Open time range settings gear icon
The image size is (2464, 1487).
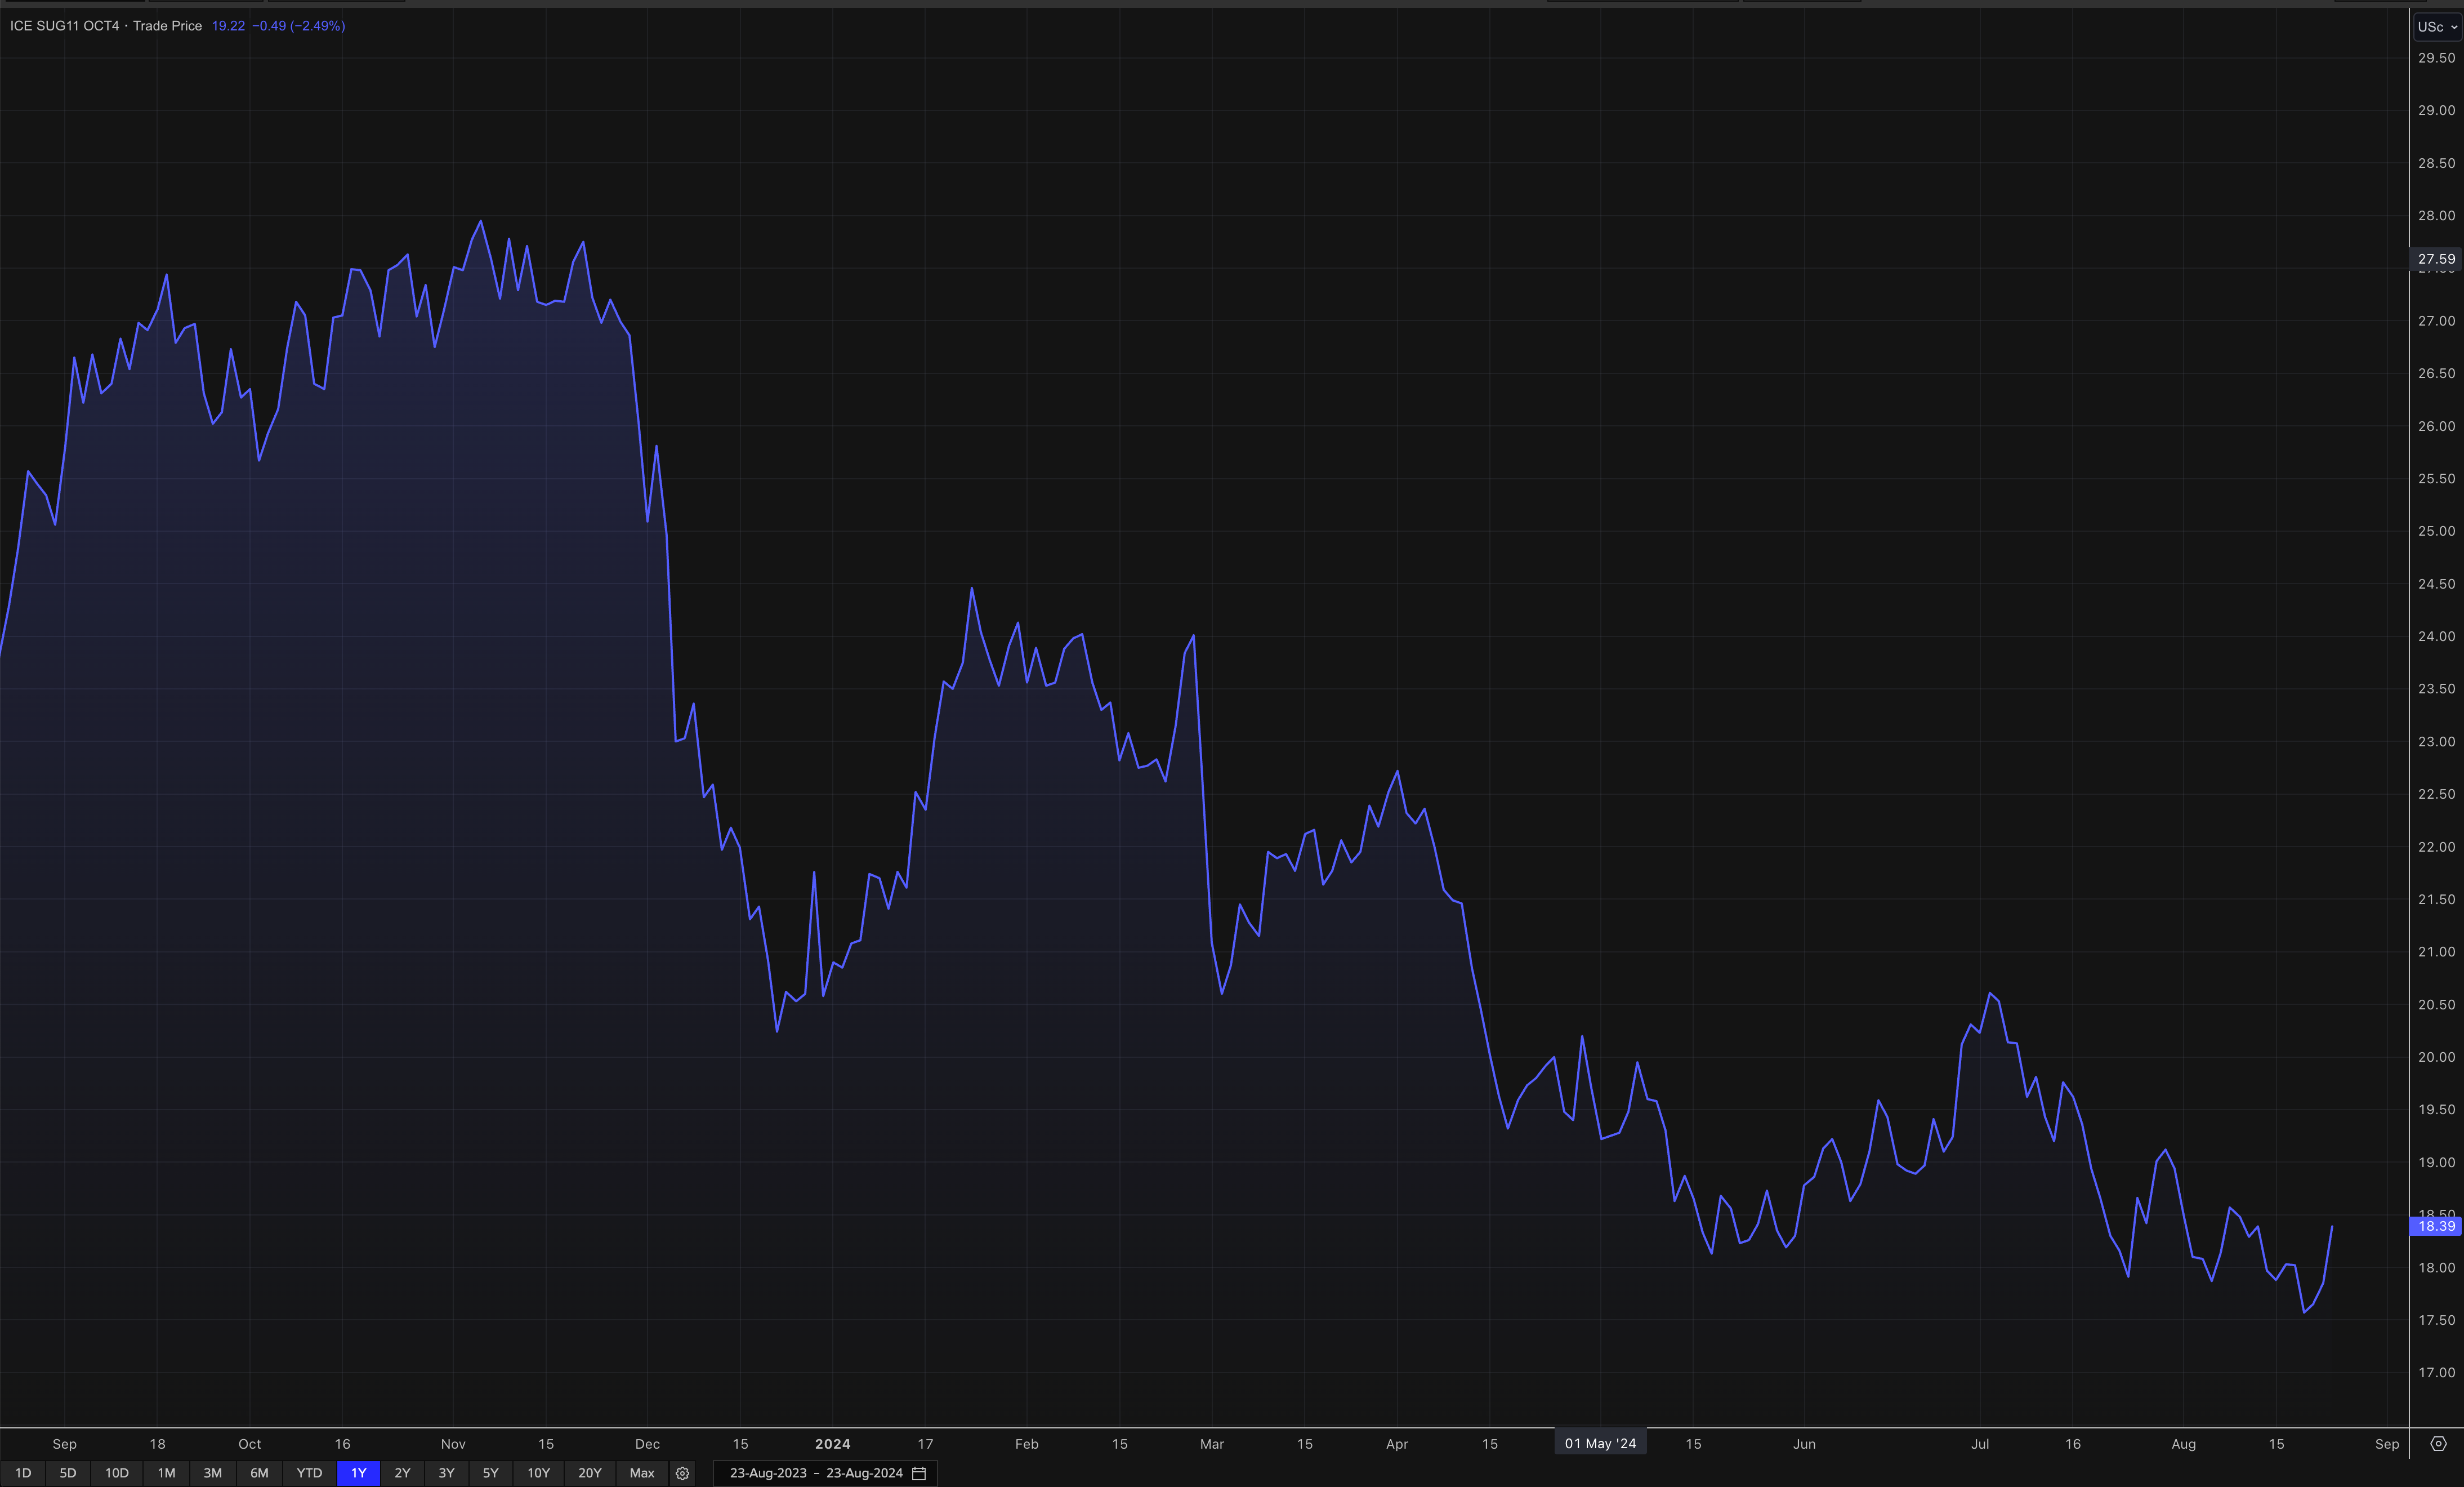[682, 1473]
